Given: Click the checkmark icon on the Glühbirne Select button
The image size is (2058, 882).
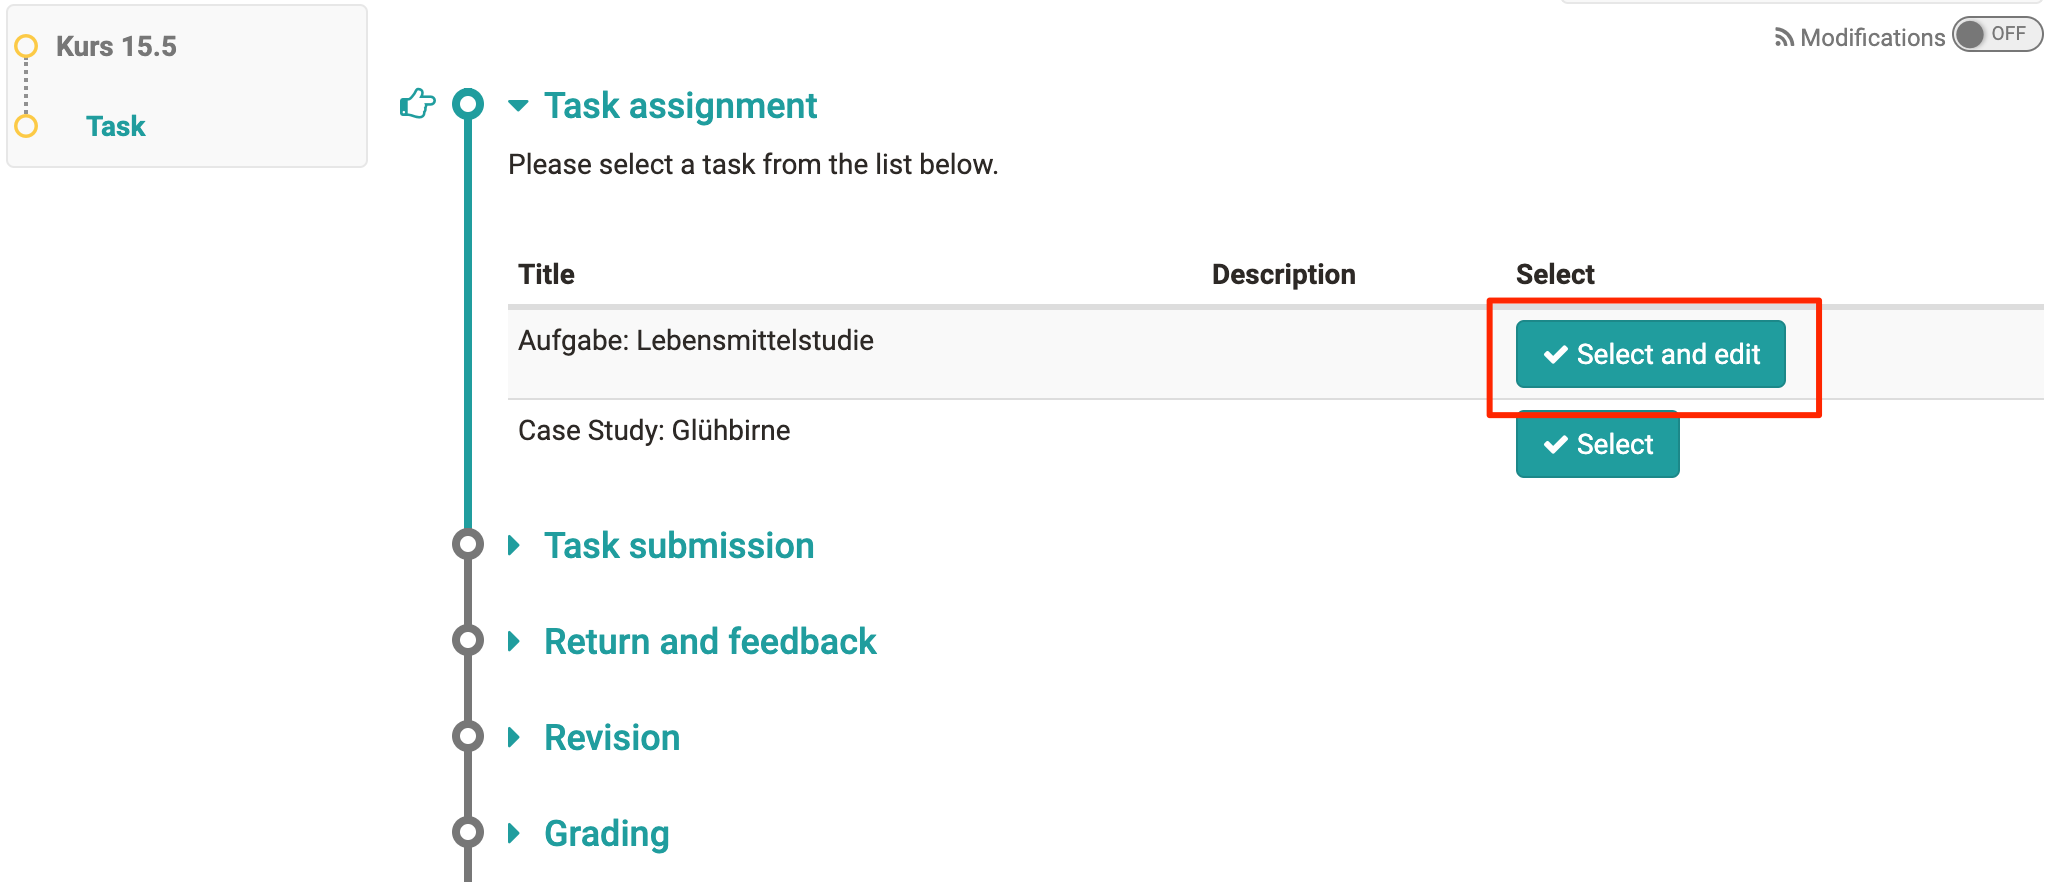Looking at the screenshot, I should click(1555, 444).
